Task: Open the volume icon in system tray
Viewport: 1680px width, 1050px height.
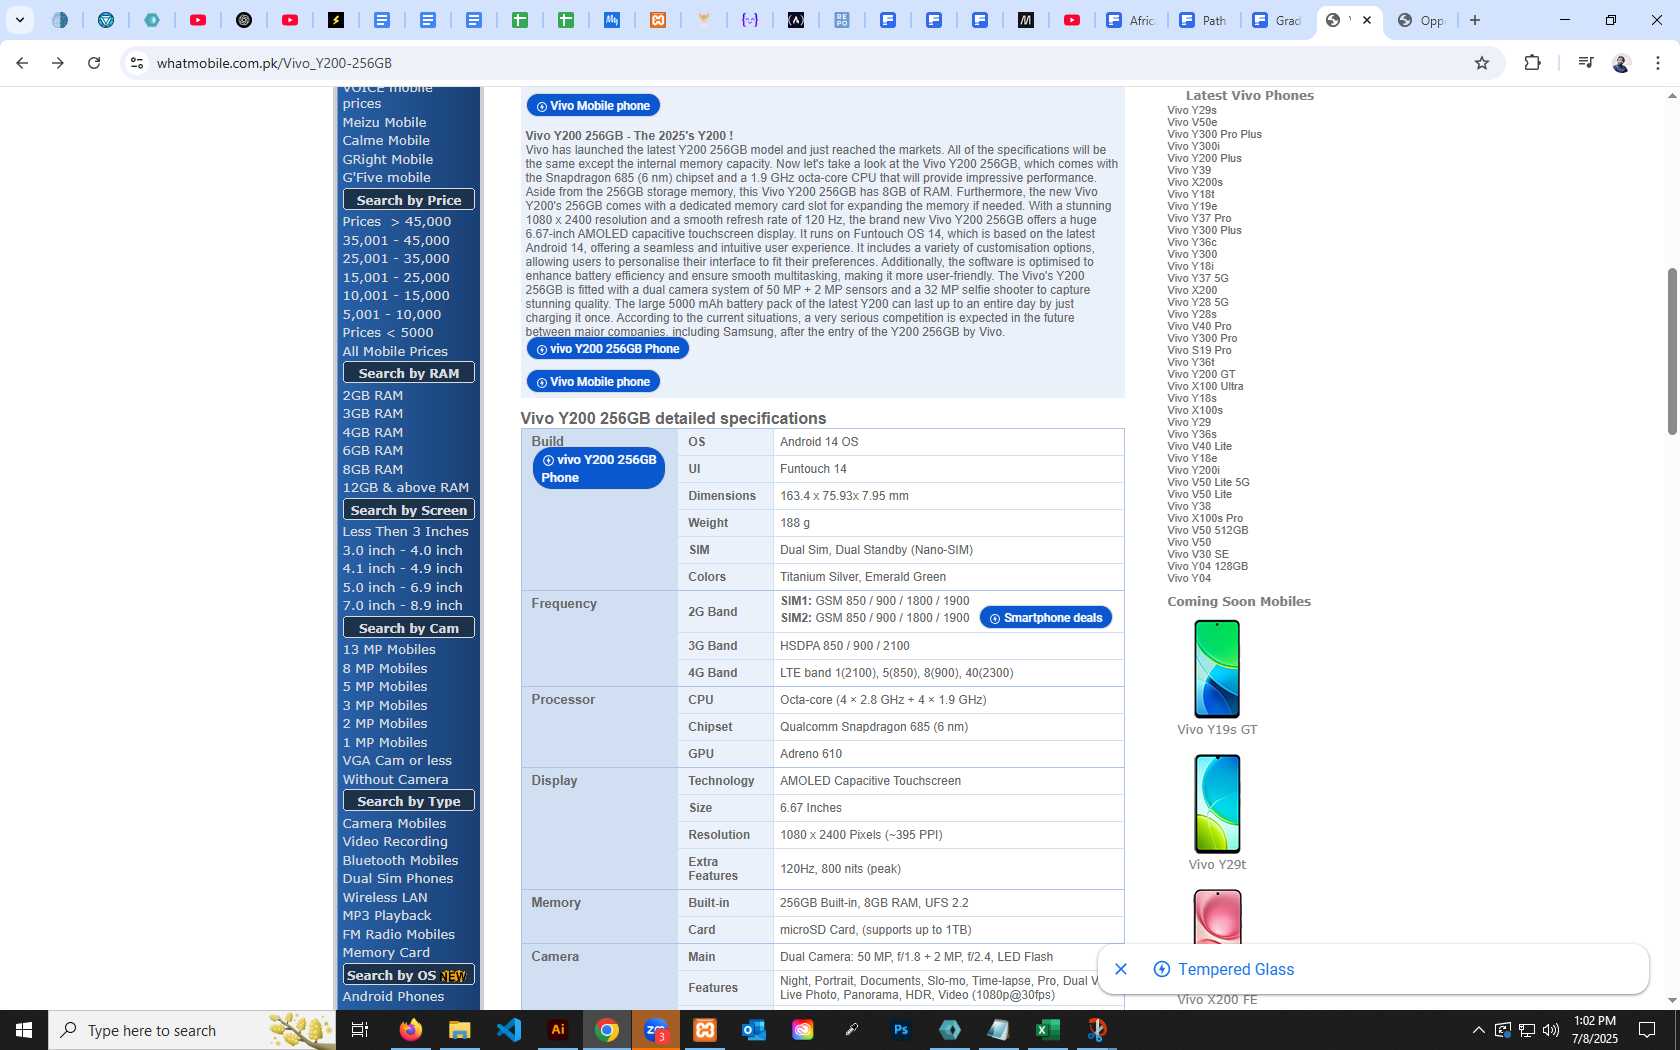Action: tap(1551, 1030)
